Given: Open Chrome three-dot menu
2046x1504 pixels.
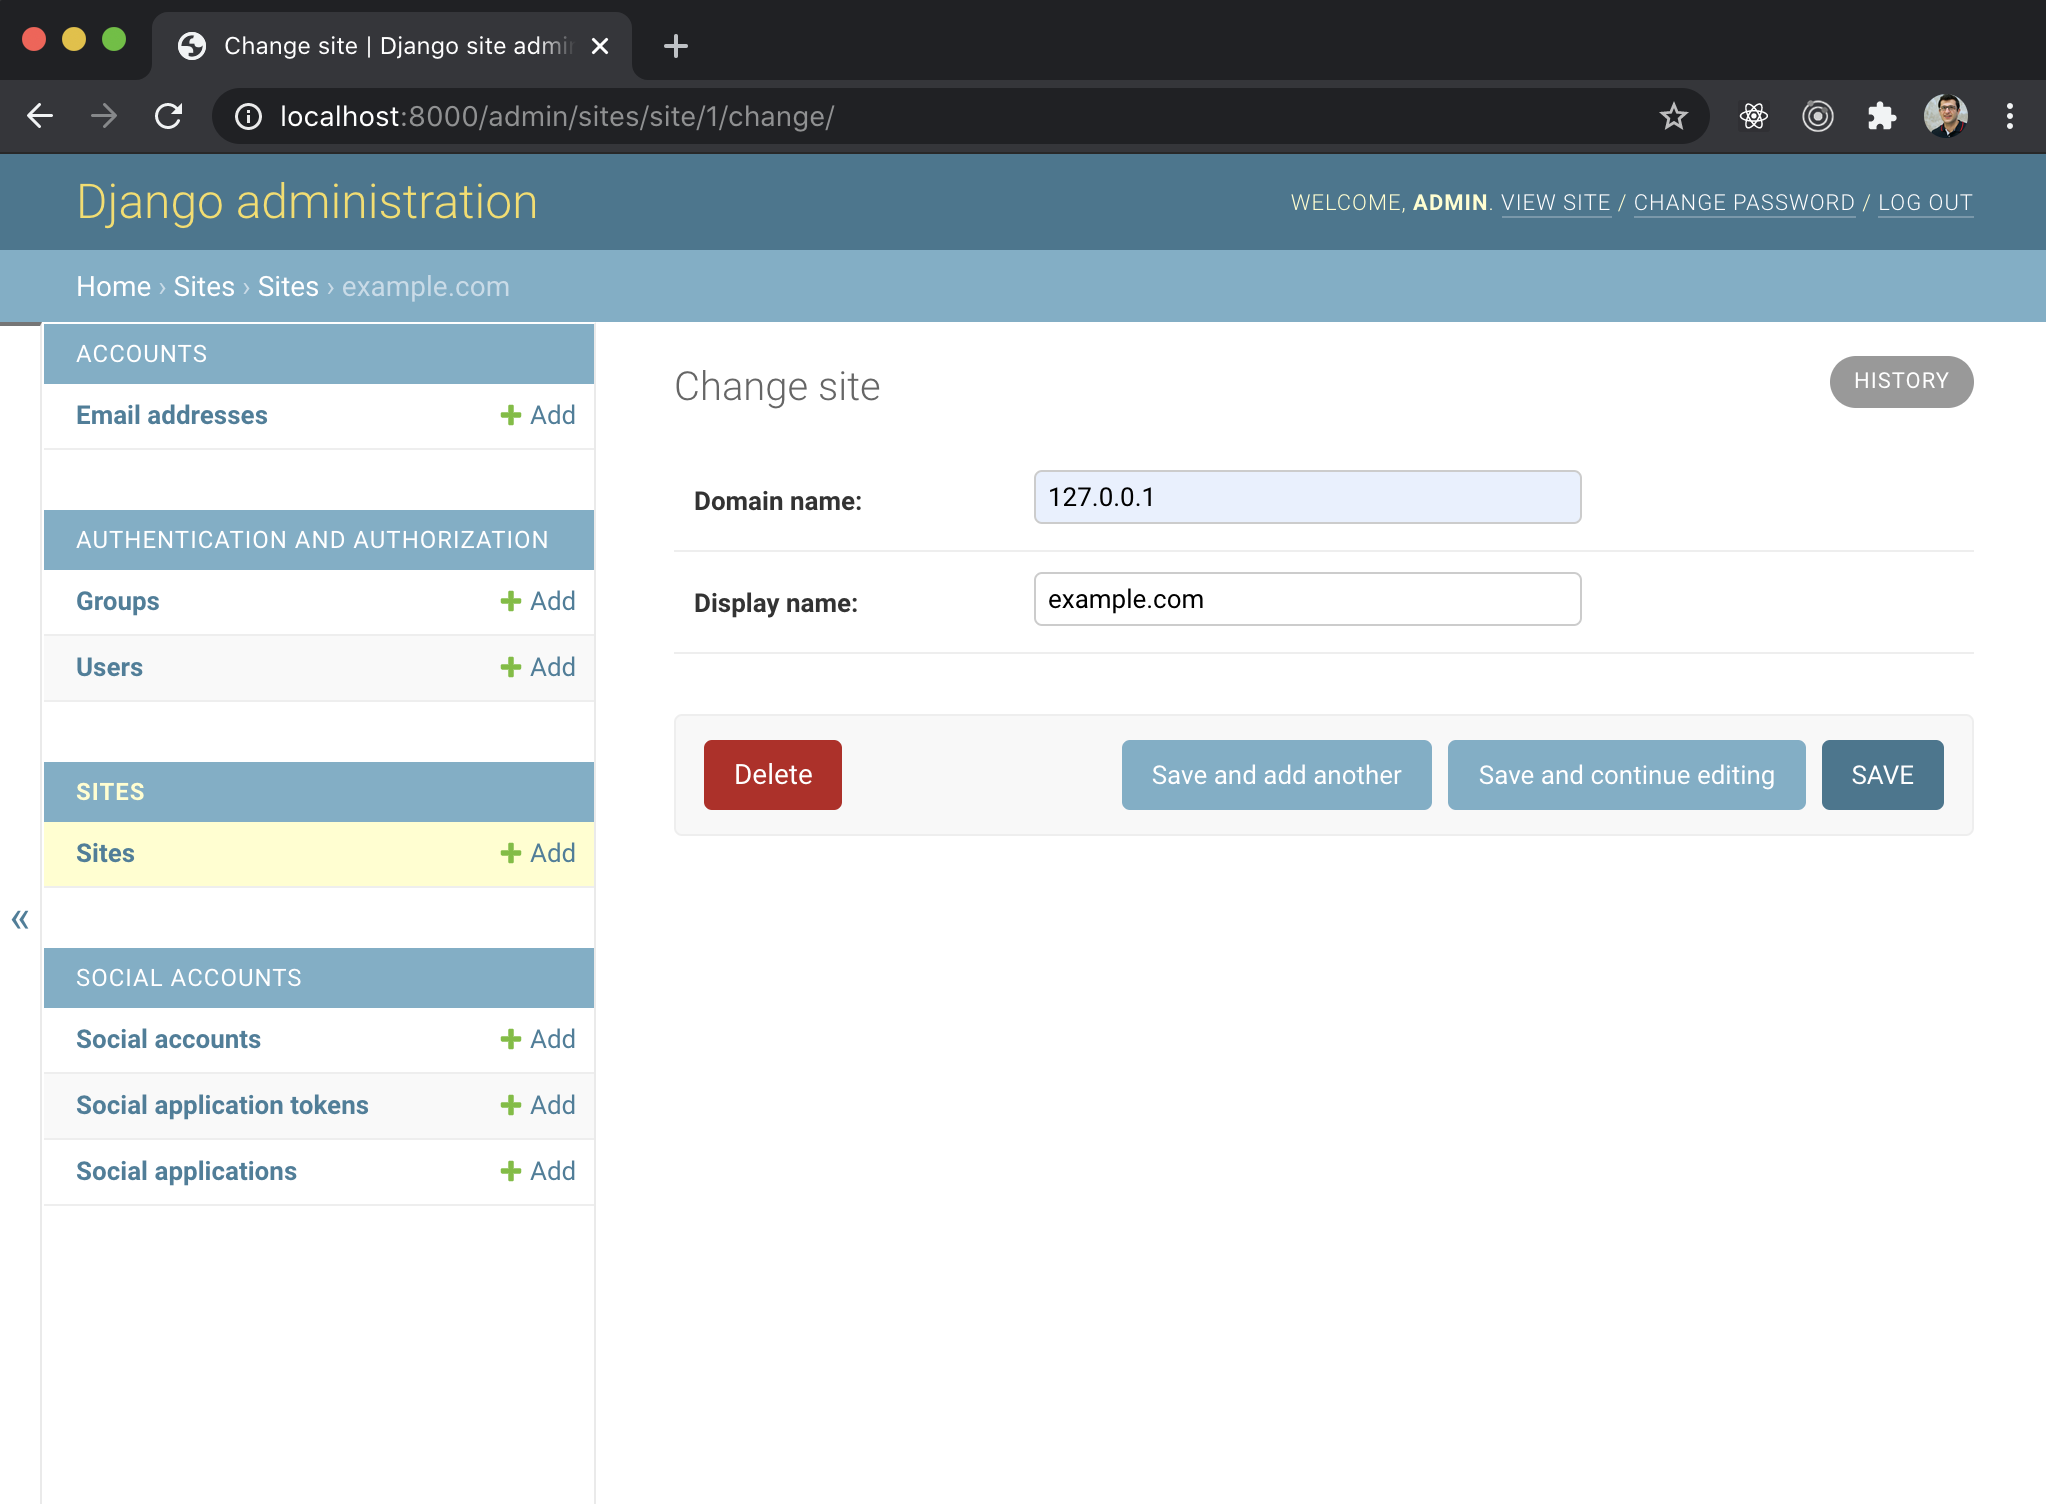Looking at the screenshot, I should coord(2009,117).
